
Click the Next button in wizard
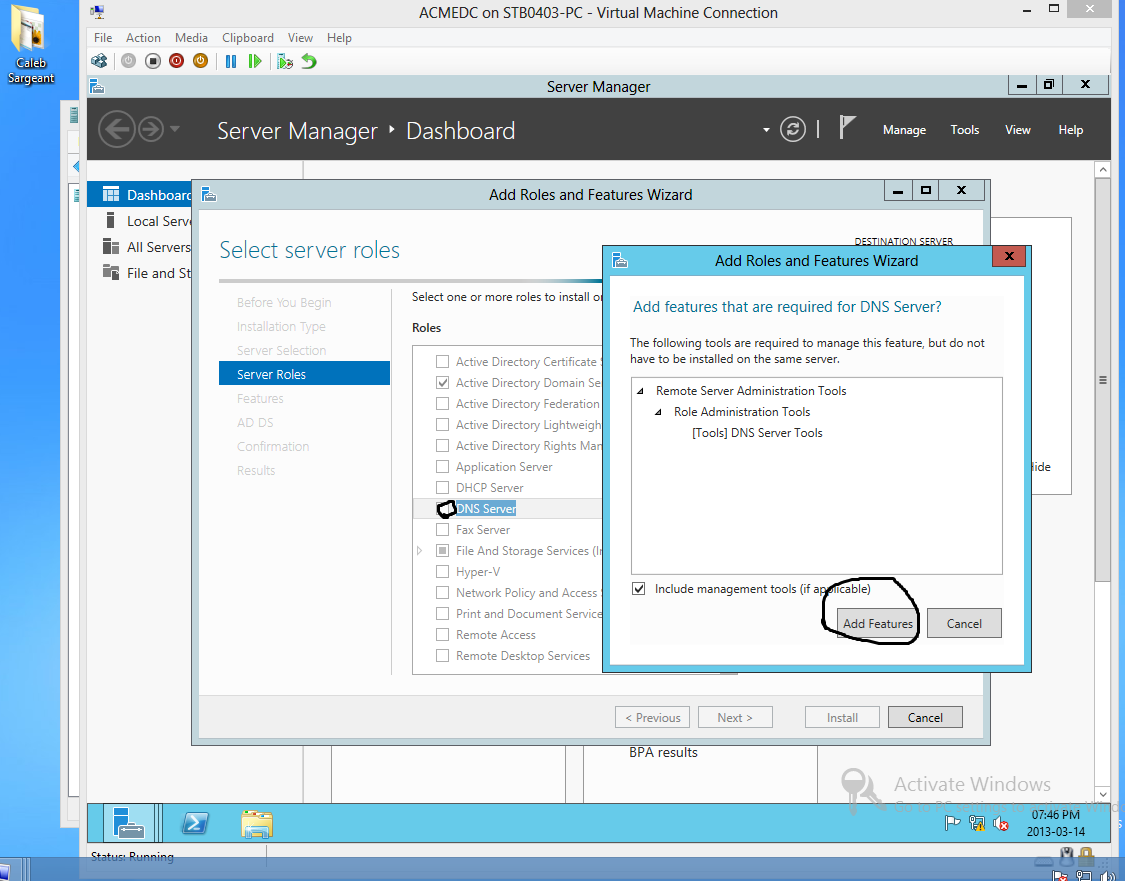[735, 717]
